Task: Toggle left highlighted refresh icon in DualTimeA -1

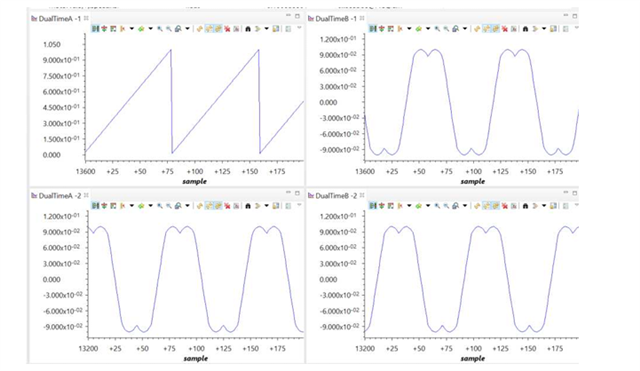Action: pos(209,29)
